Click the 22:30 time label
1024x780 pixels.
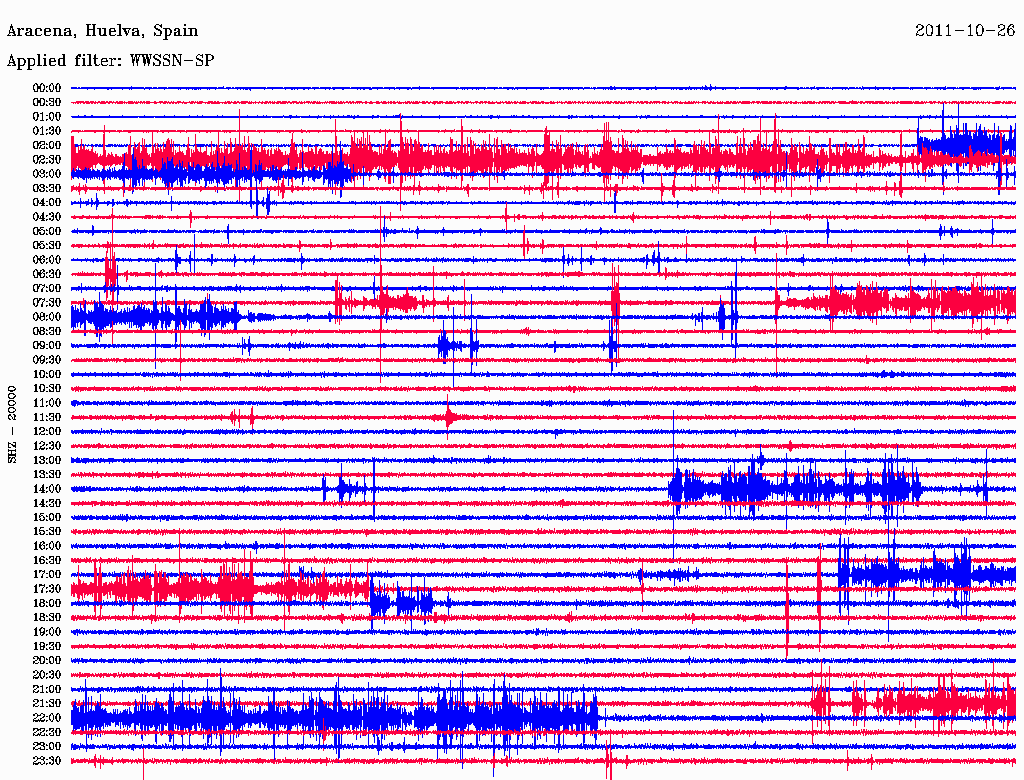(x=46, y=732)
